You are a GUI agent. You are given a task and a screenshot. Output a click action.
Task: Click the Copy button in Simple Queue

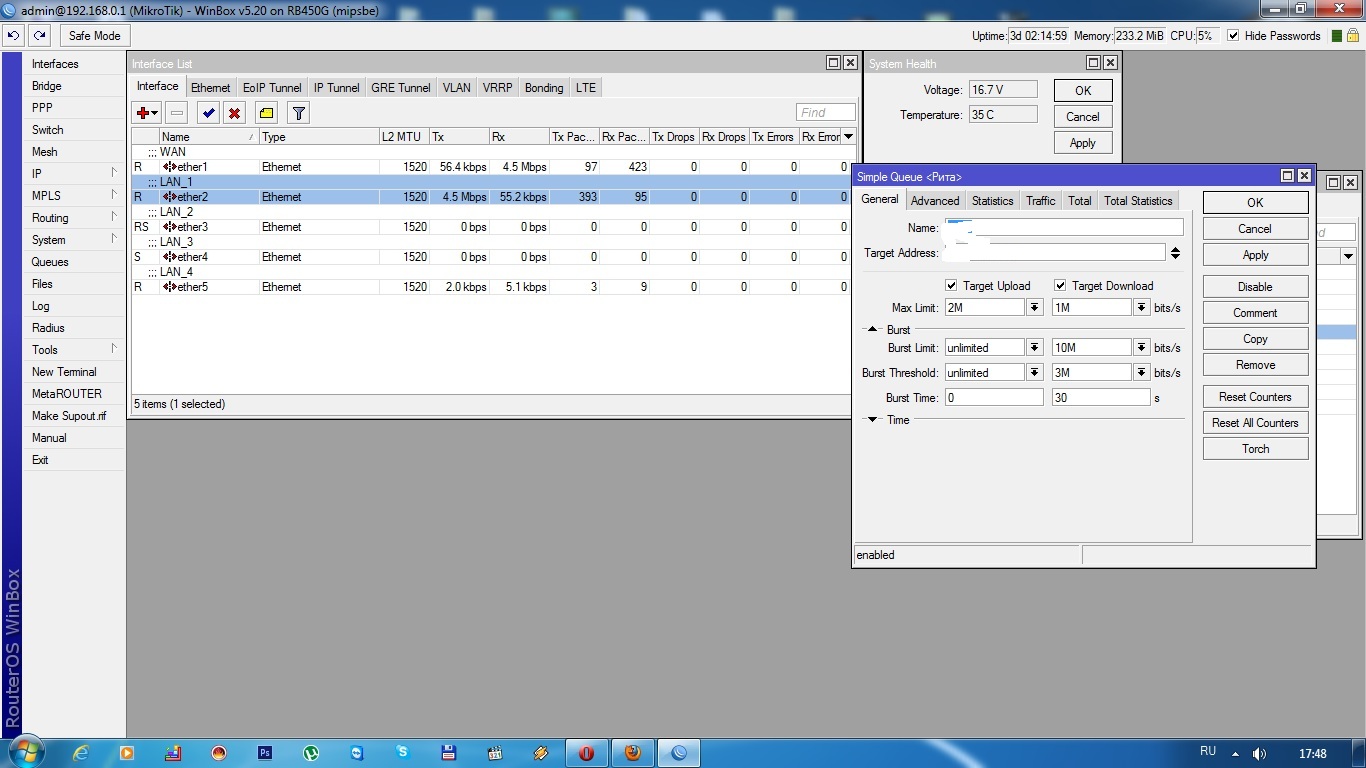(x=1255, y=339)
